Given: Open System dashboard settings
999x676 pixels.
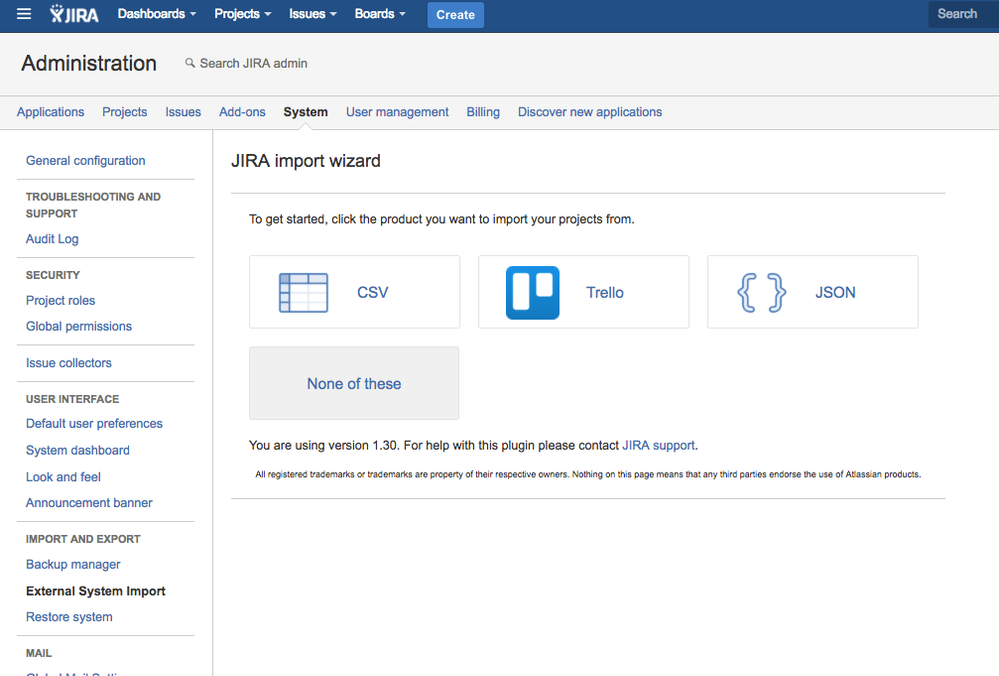Looking at the screenshot, I should pos(78,450).
